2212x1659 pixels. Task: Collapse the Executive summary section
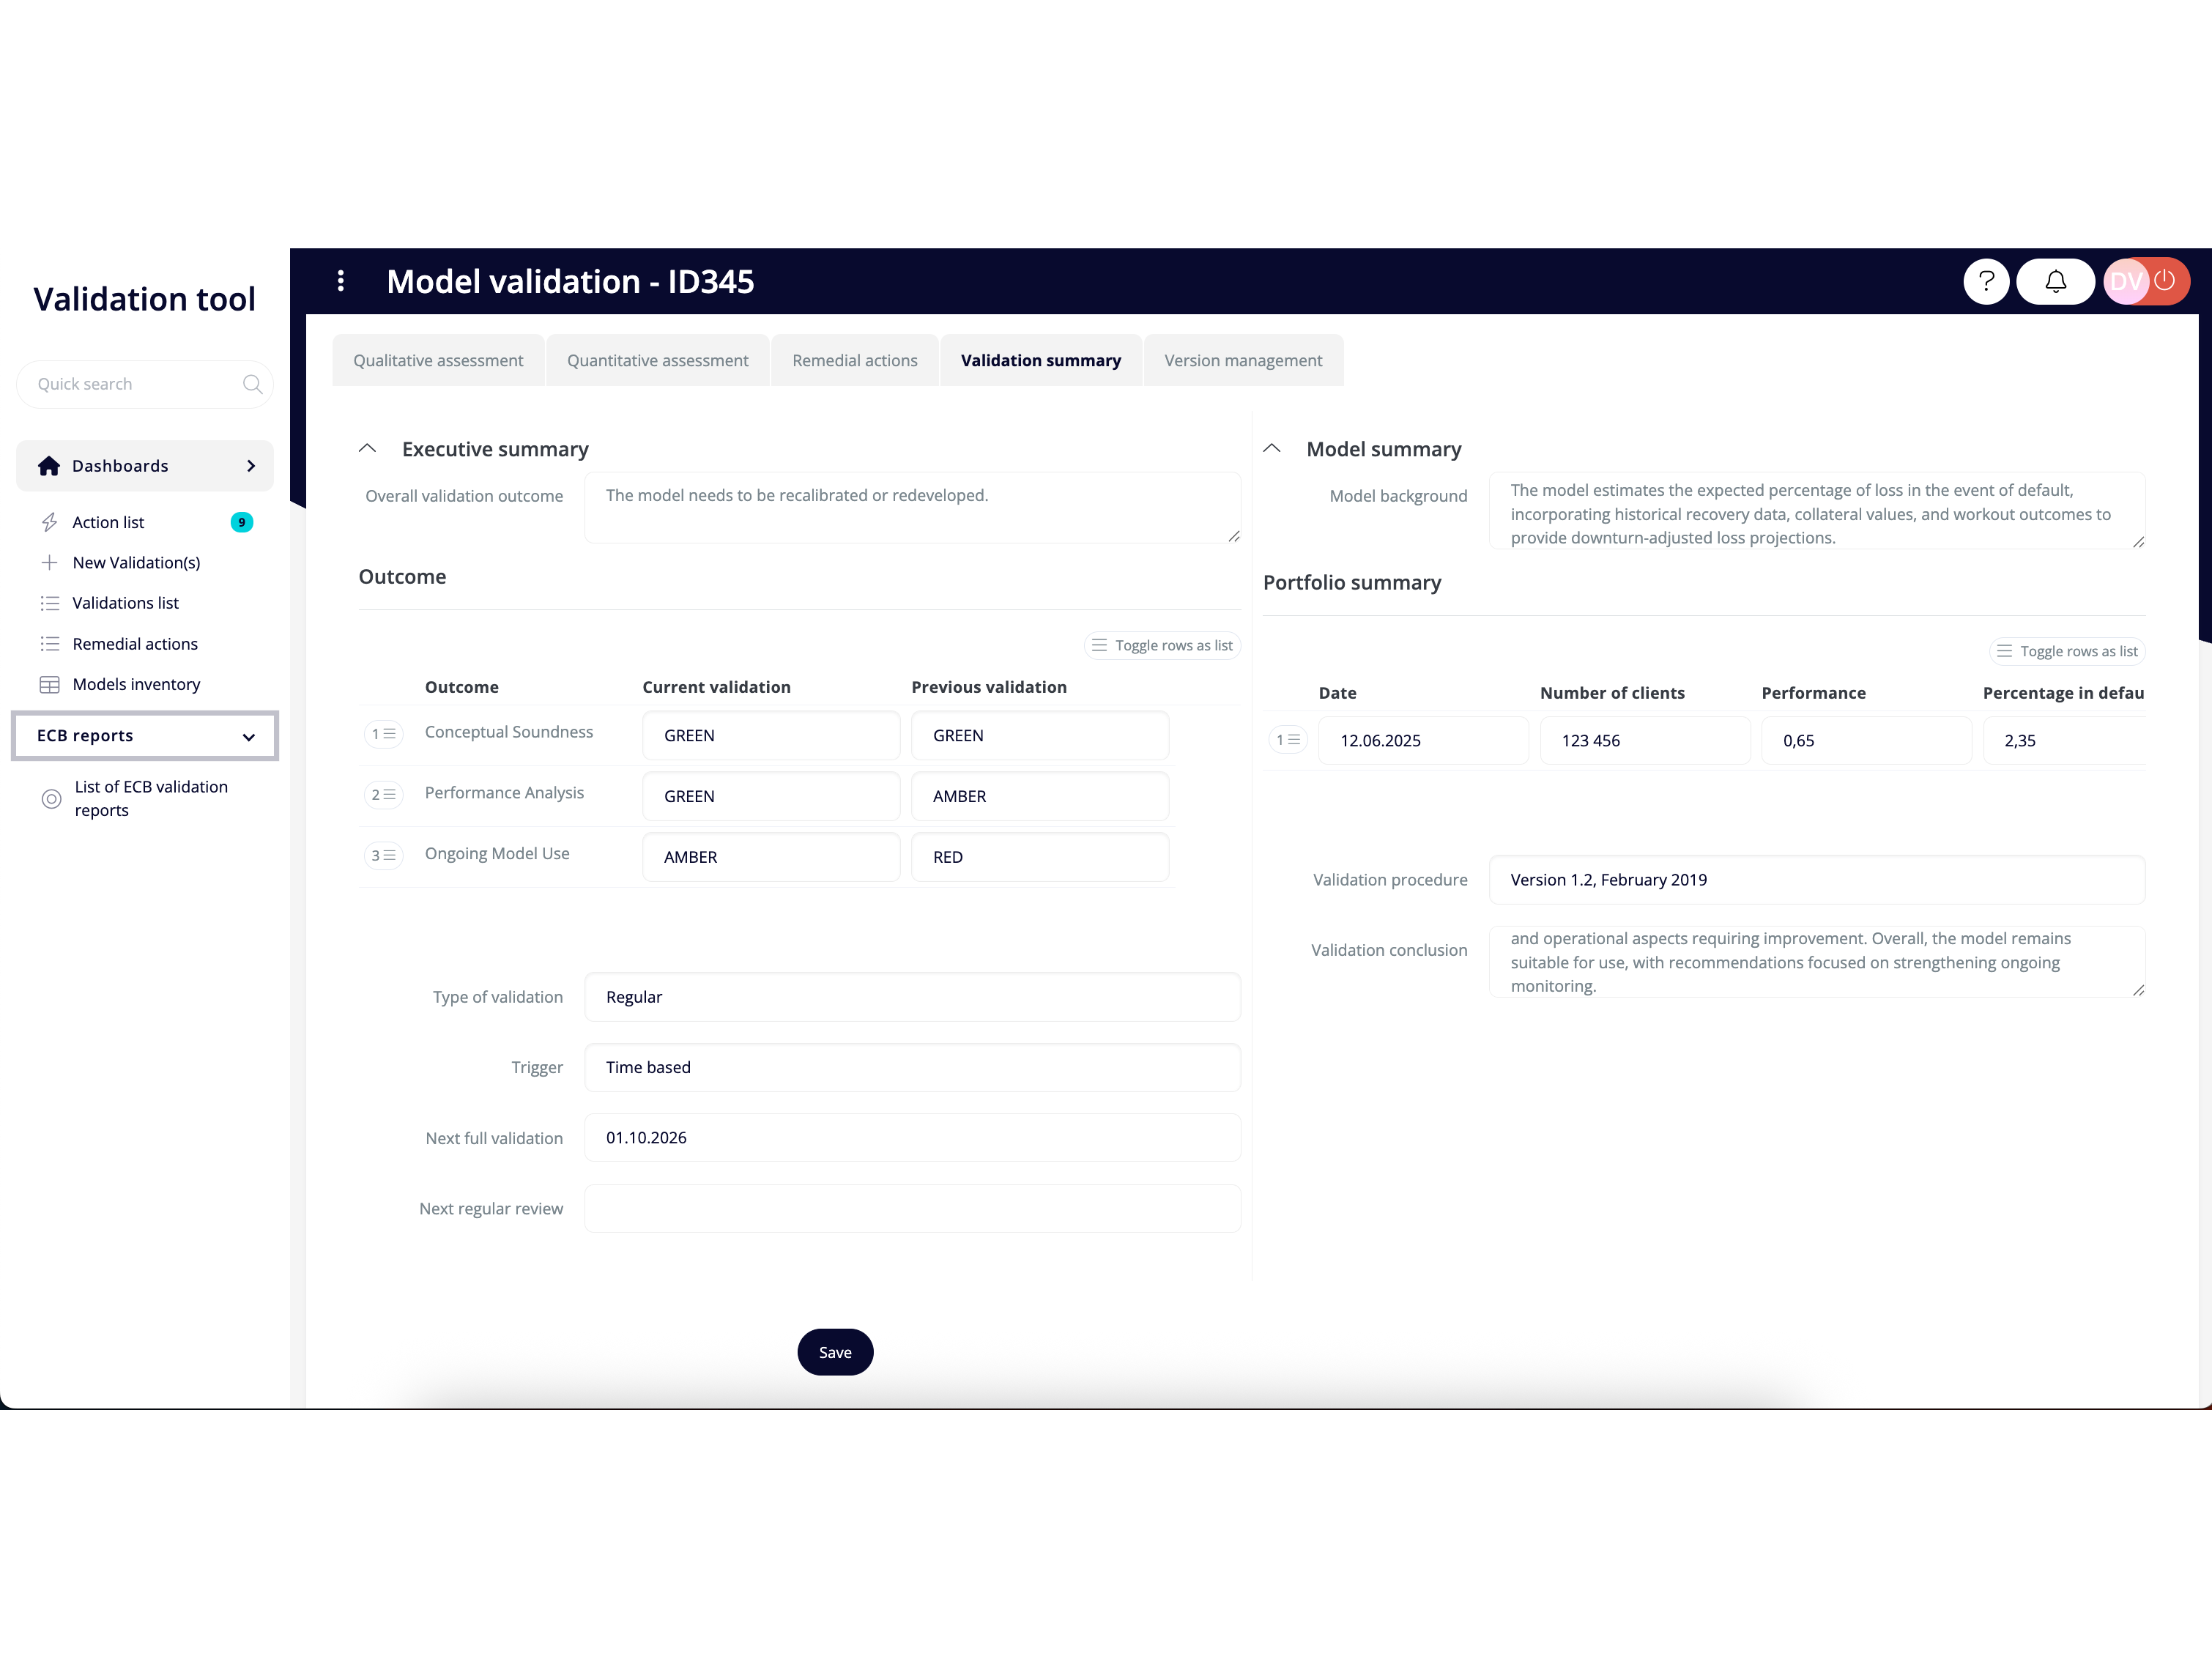coord(367,449)
